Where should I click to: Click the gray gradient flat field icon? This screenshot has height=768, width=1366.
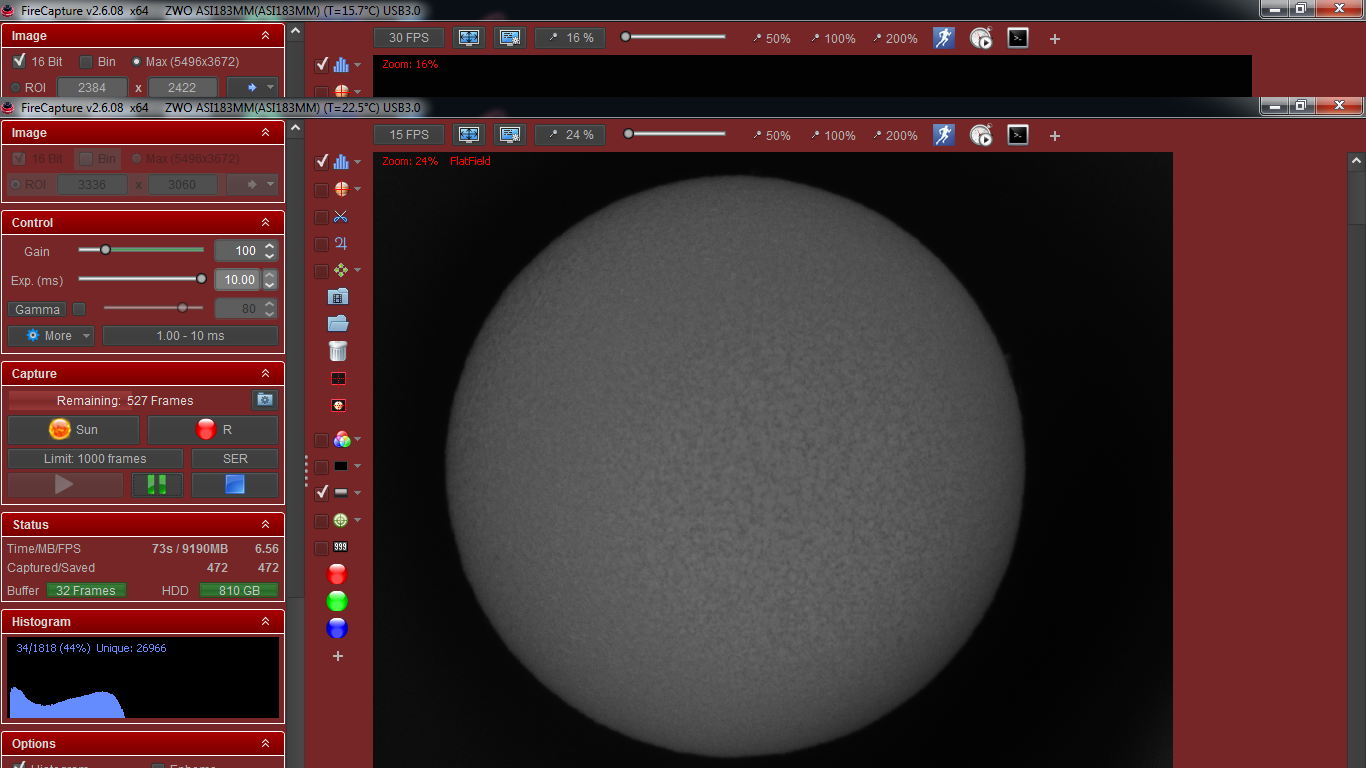click(341, 493)
